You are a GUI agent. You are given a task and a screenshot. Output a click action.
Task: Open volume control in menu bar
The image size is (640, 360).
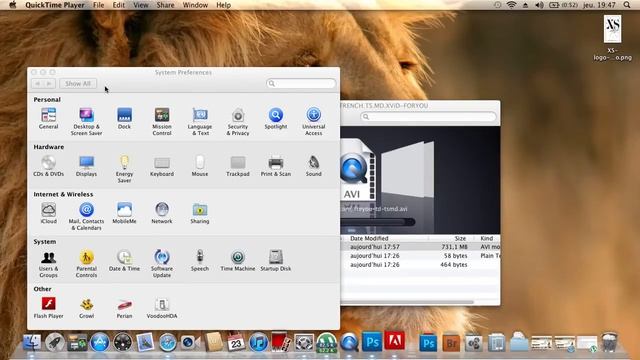pyautogui.click(x=539, y=5)
